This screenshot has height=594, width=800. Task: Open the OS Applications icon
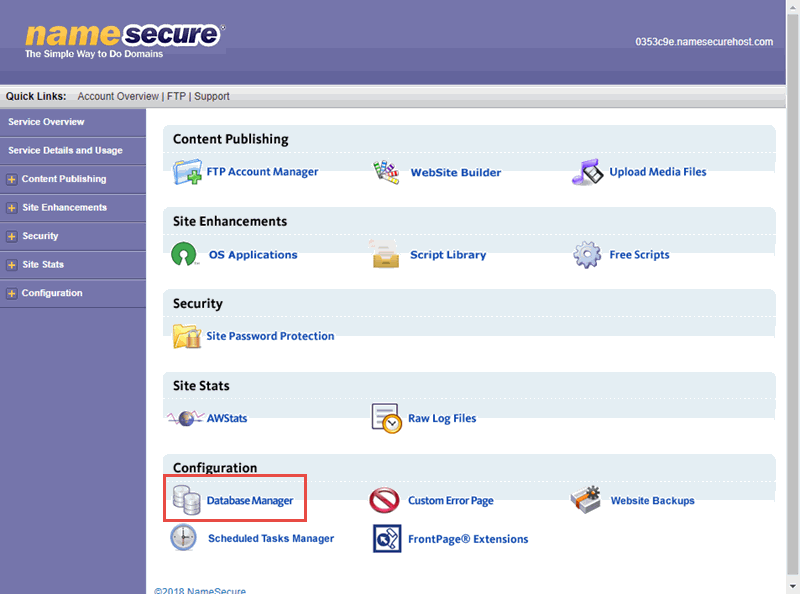click(x=186, y=254)
